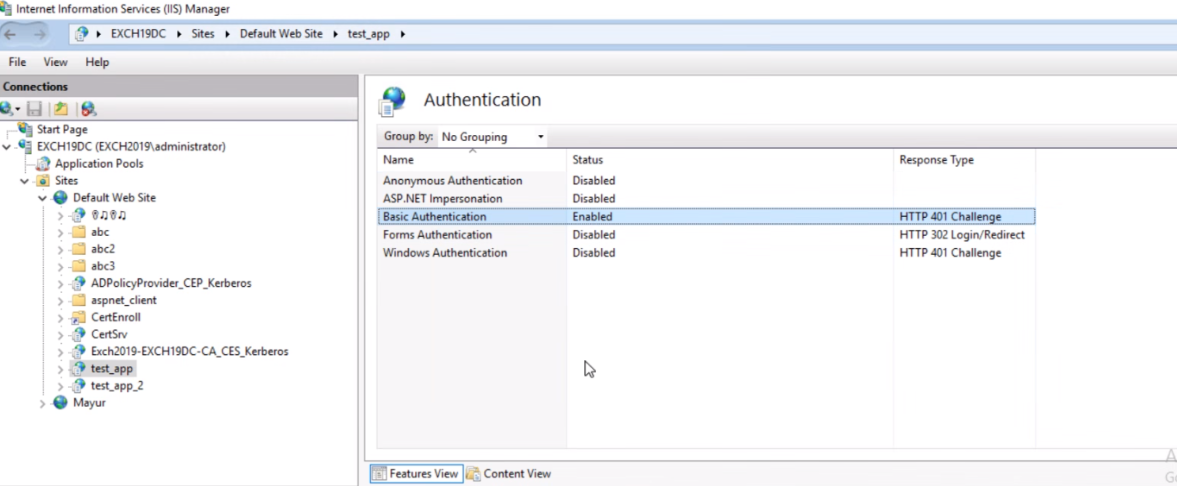Open the Application Pools node icon
1178x486 pixels.
(43, 164)
